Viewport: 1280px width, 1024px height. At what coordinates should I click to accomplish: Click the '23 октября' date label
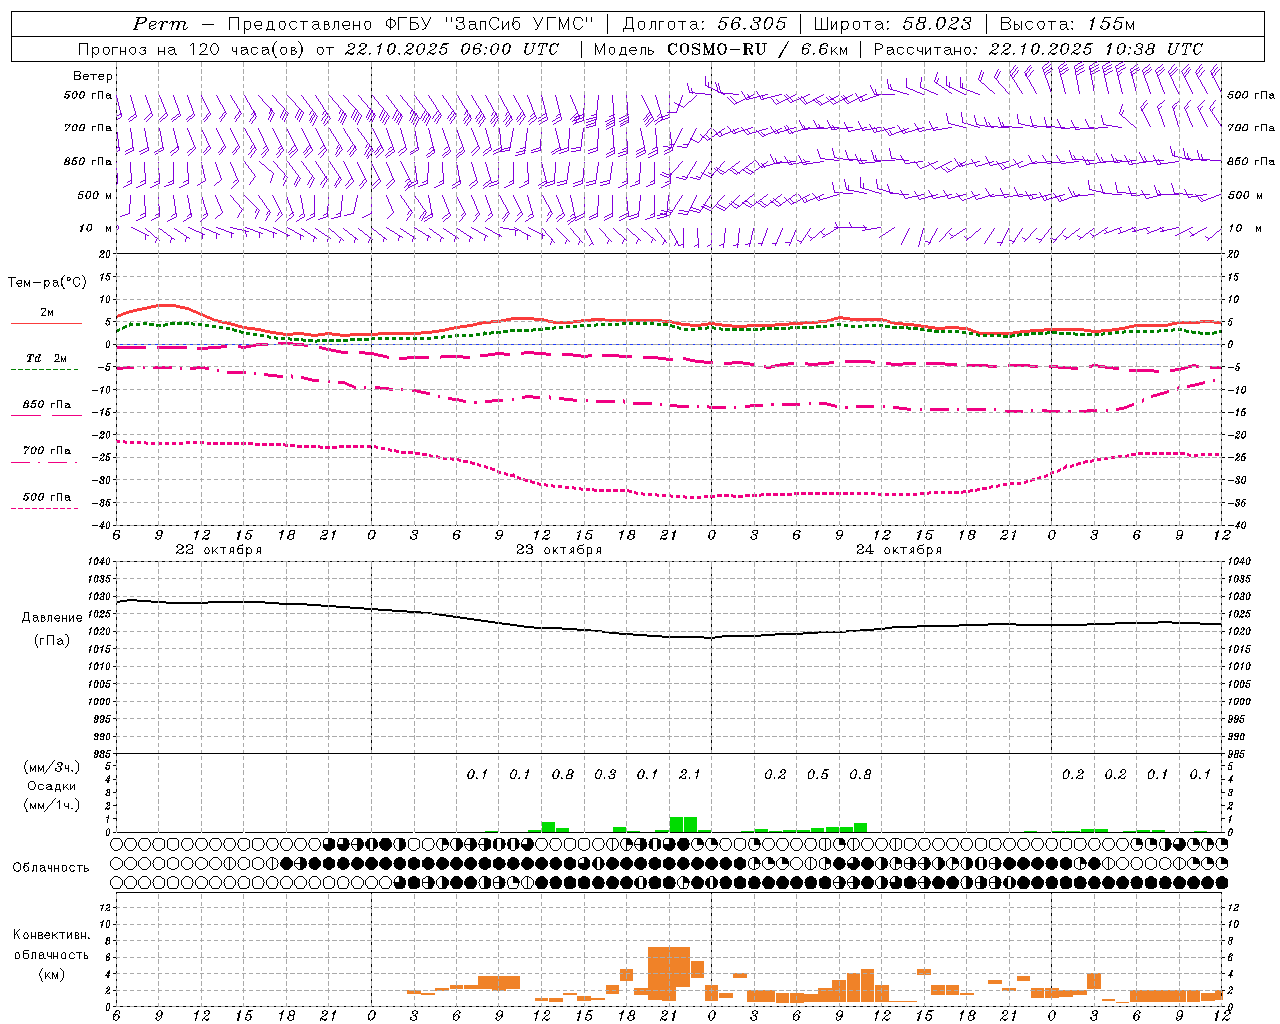point(559,550)
